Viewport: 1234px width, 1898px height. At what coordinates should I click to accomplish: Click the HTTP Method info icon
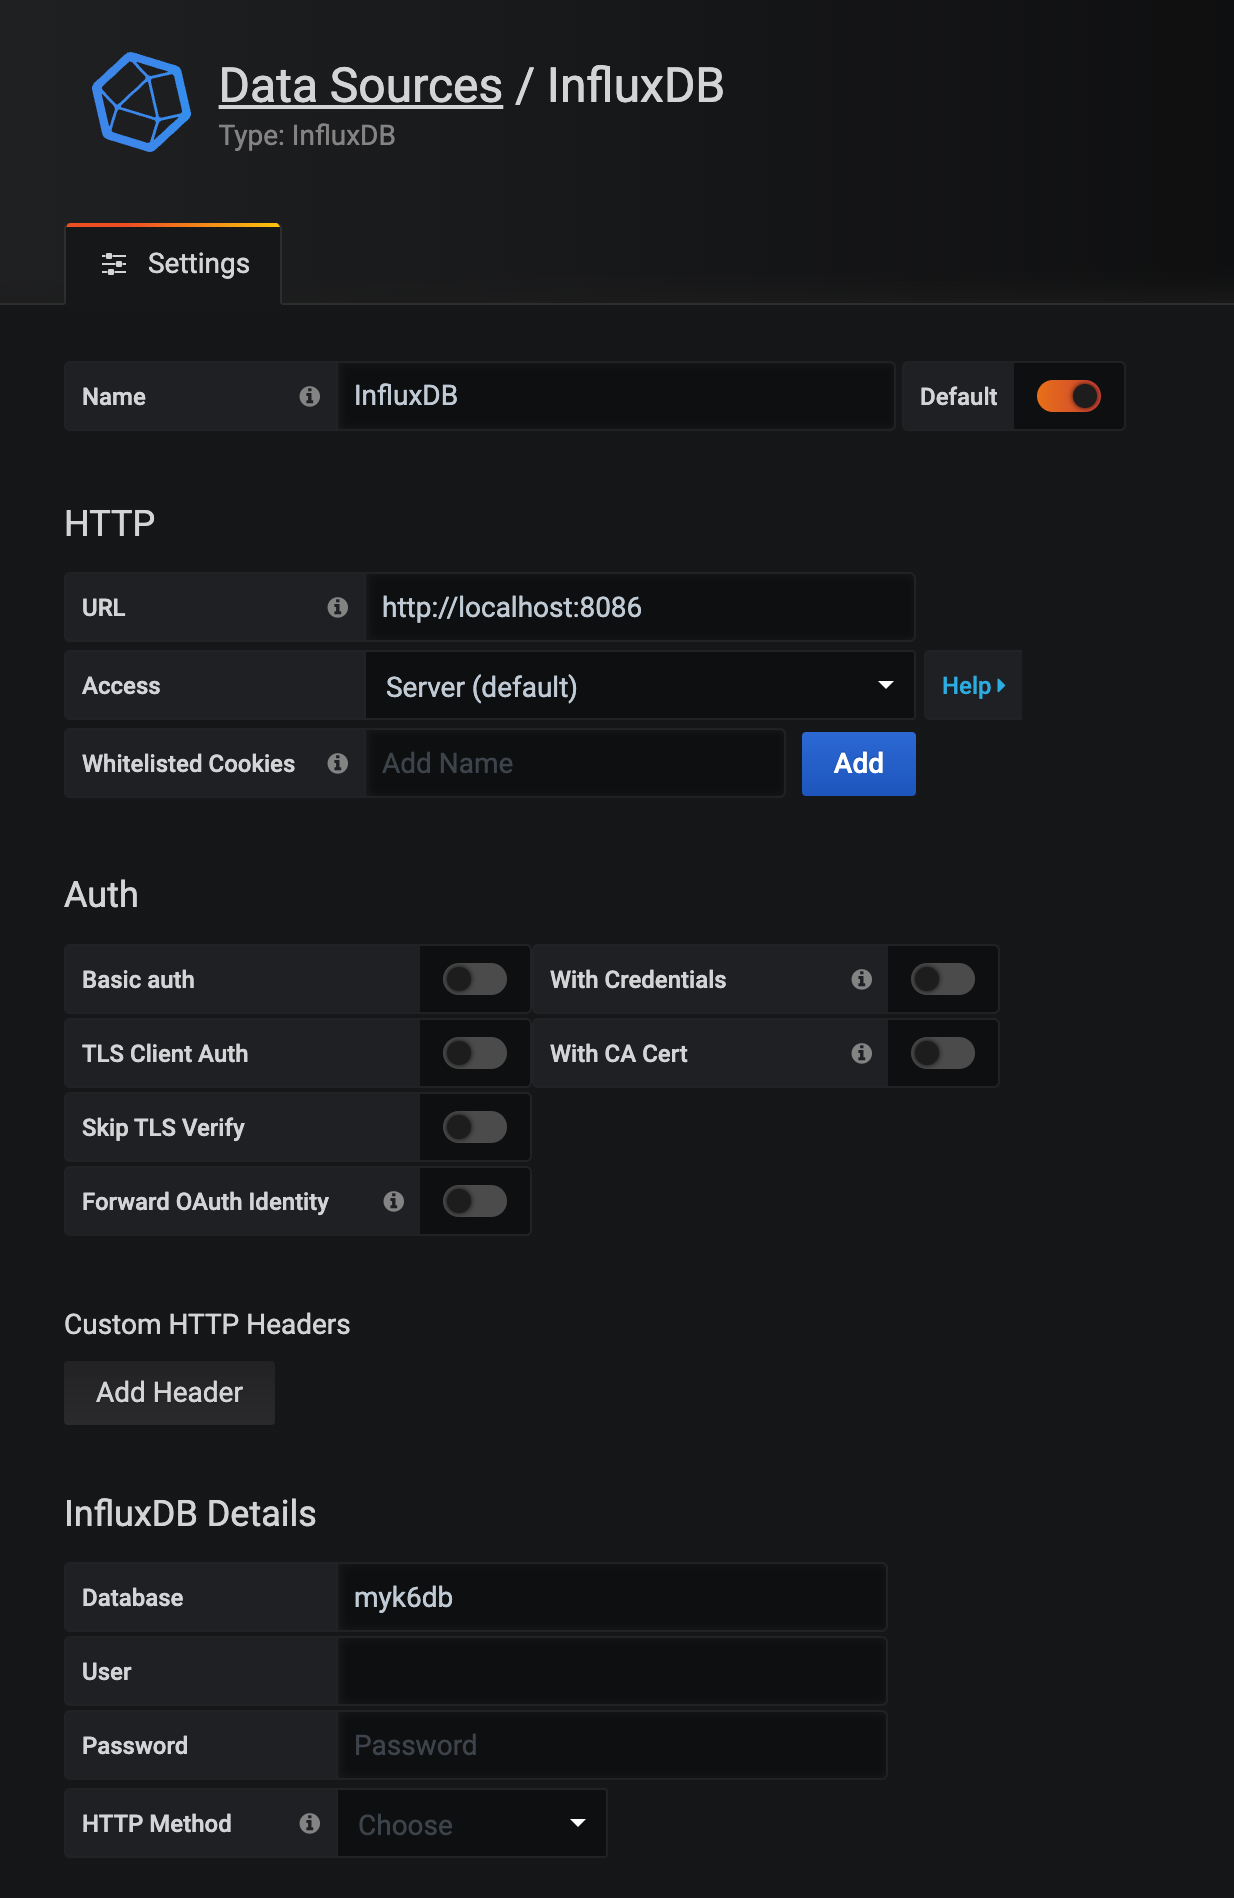point(310,1823)
